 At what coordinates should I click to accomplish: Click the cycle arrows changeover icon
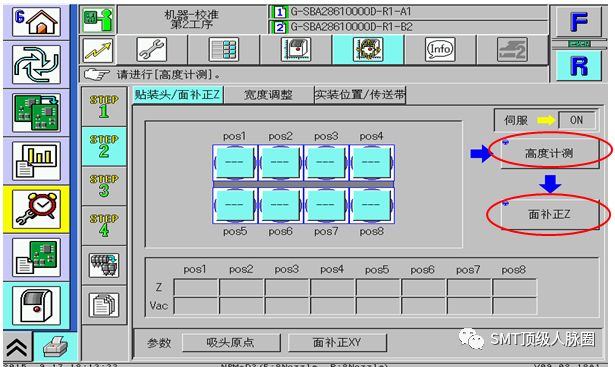pos(36,65)
